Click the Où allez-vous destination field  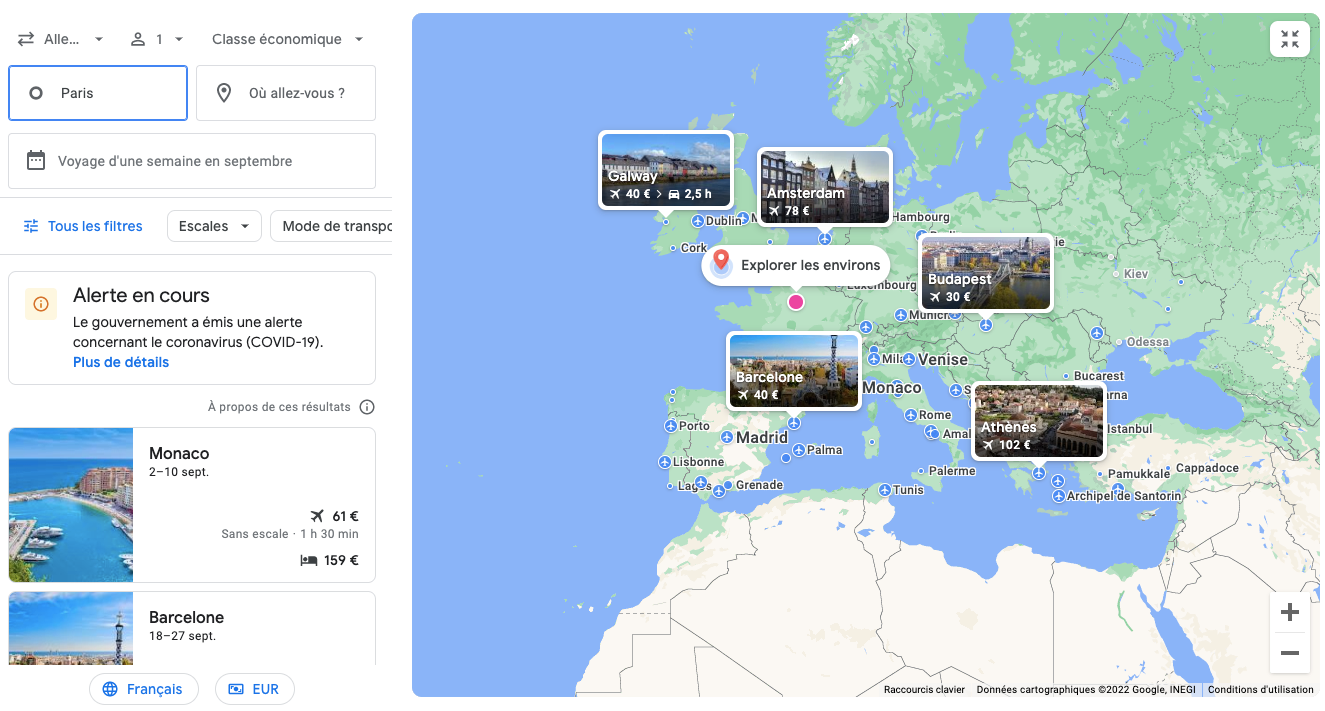(x=286, y=93)
